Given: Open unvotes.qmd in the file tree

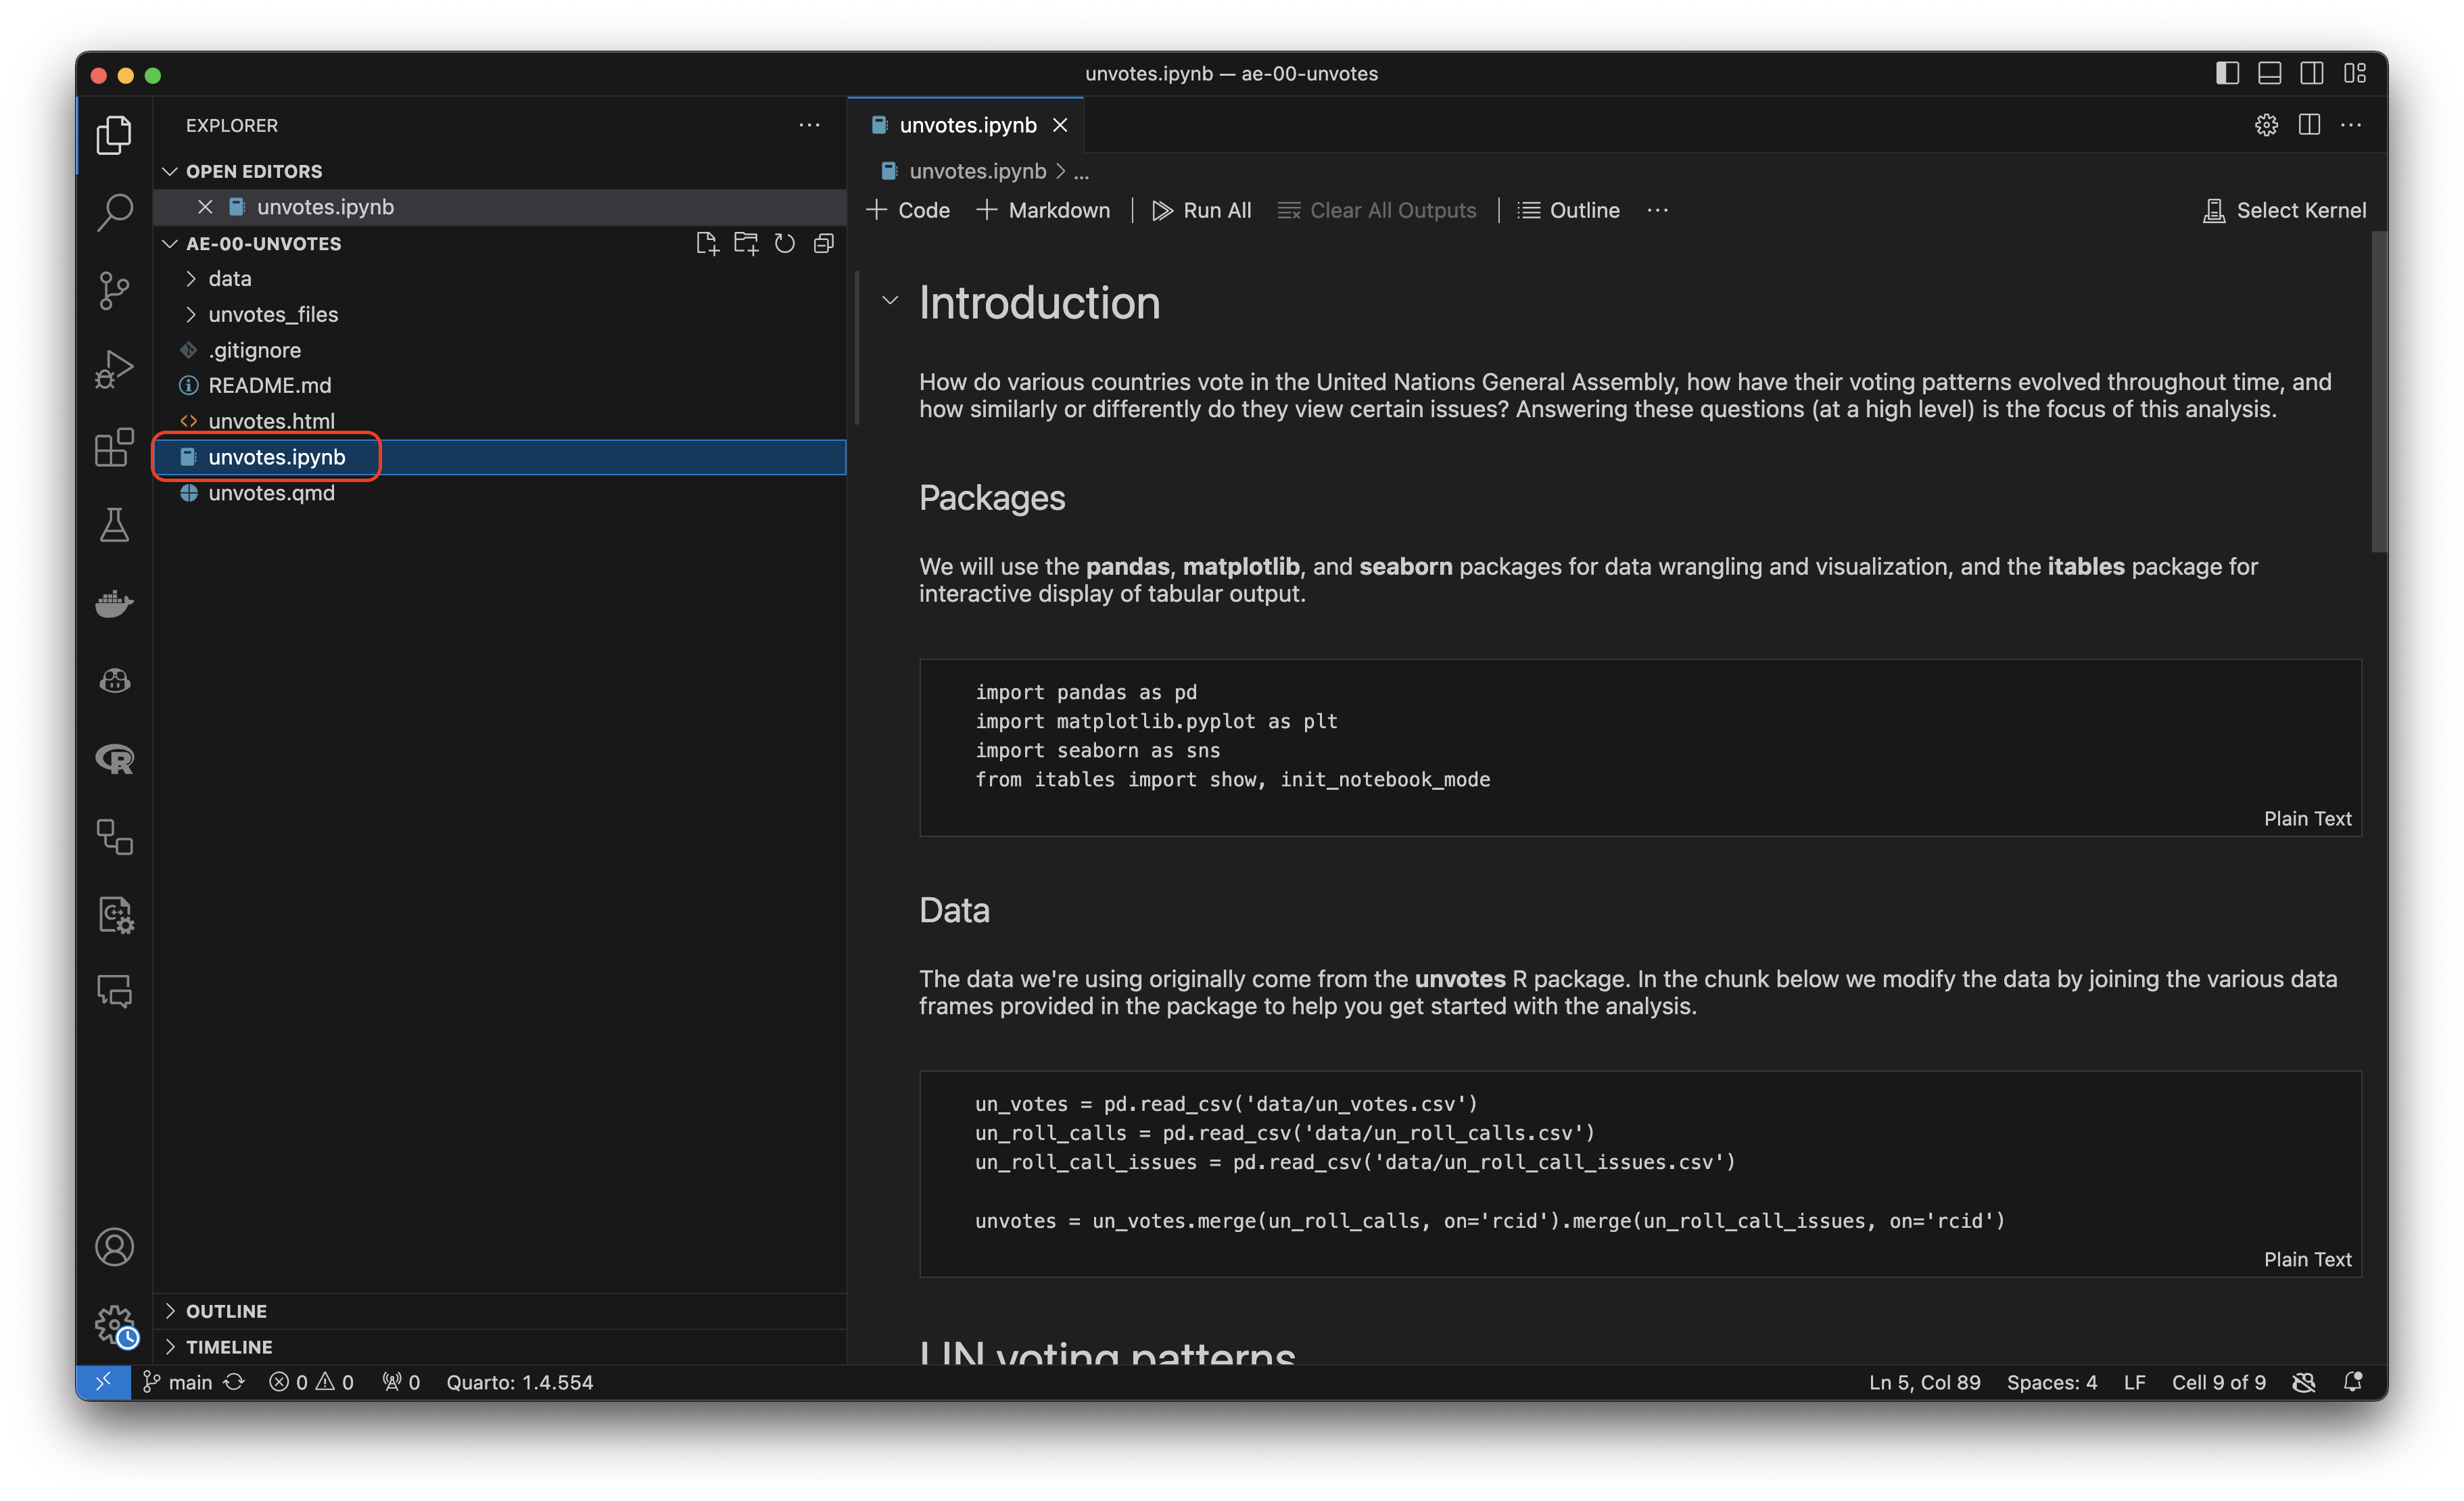Looking at the screenshot, I should click(271, 493).
